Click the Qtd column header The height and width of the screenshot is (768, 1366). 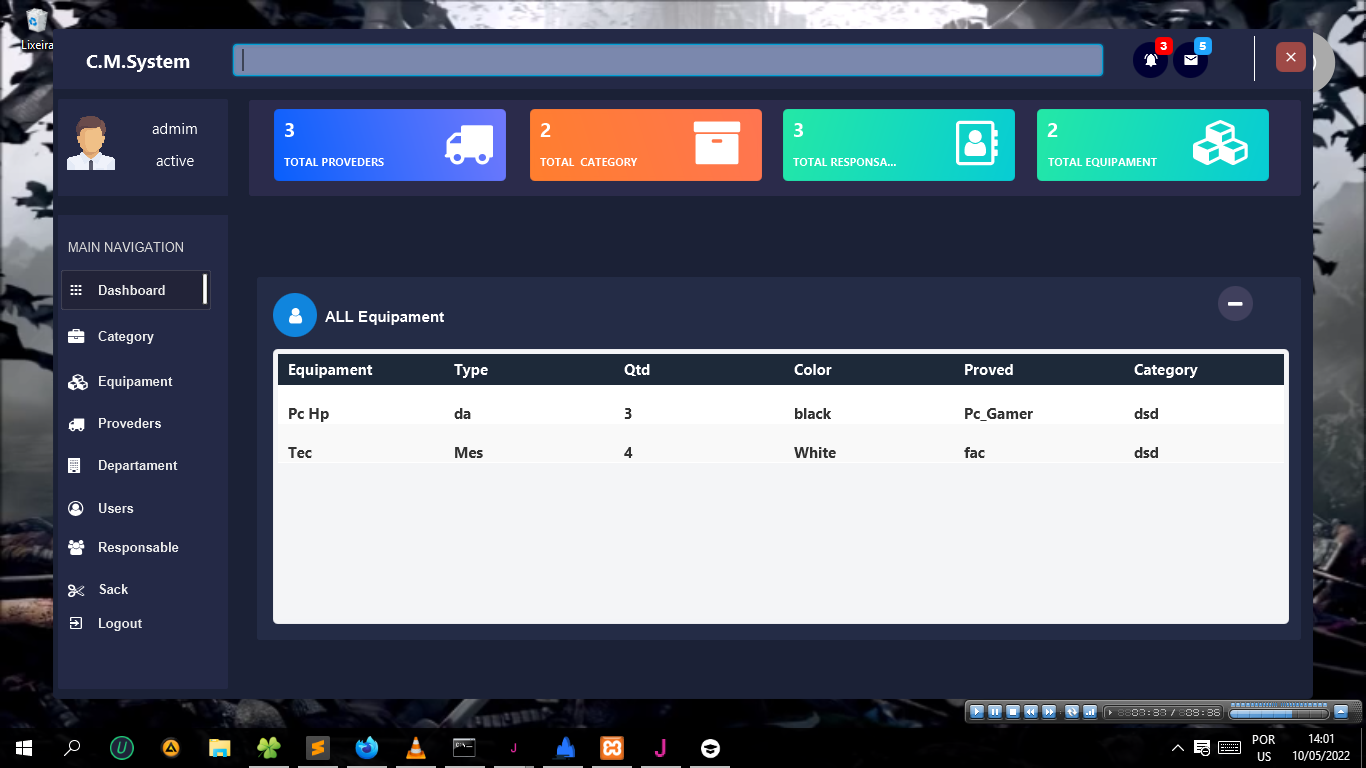(x=637, y=370)
